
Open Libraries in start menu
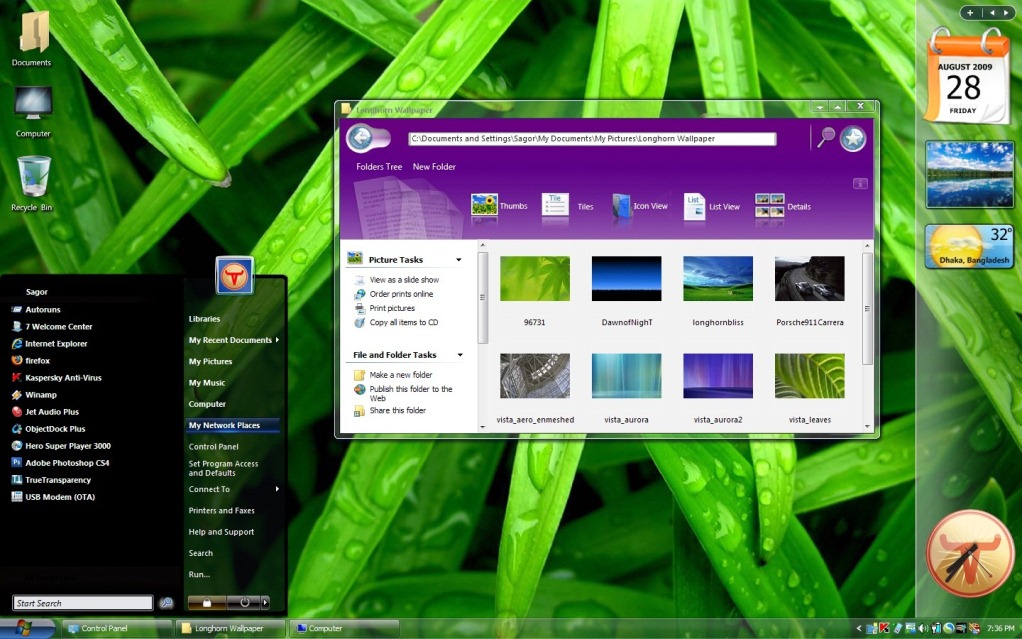tap(204, 319)
